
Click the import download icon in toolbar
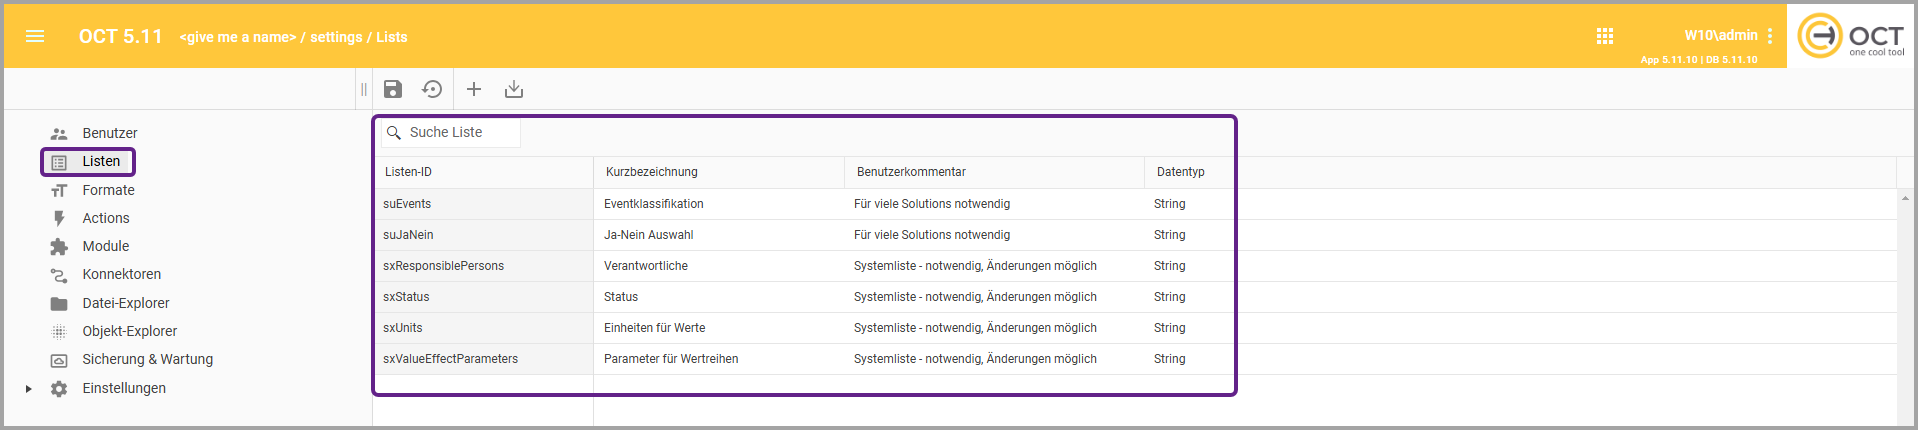[514, 89]
